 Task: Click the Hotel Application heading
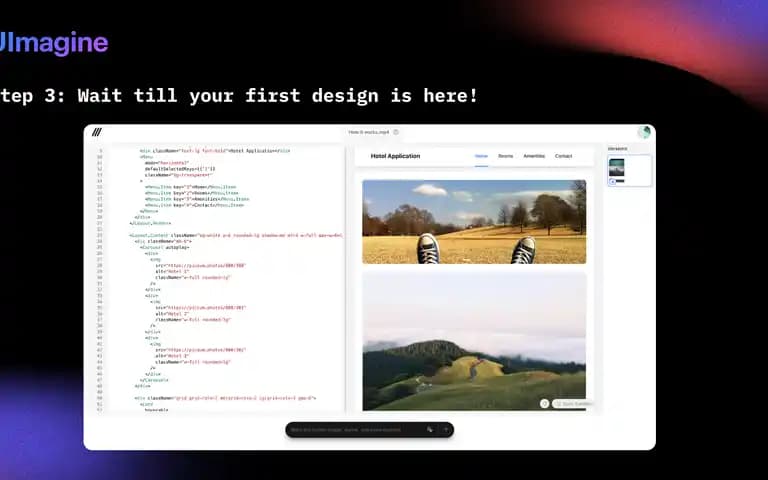coord(395,156)
